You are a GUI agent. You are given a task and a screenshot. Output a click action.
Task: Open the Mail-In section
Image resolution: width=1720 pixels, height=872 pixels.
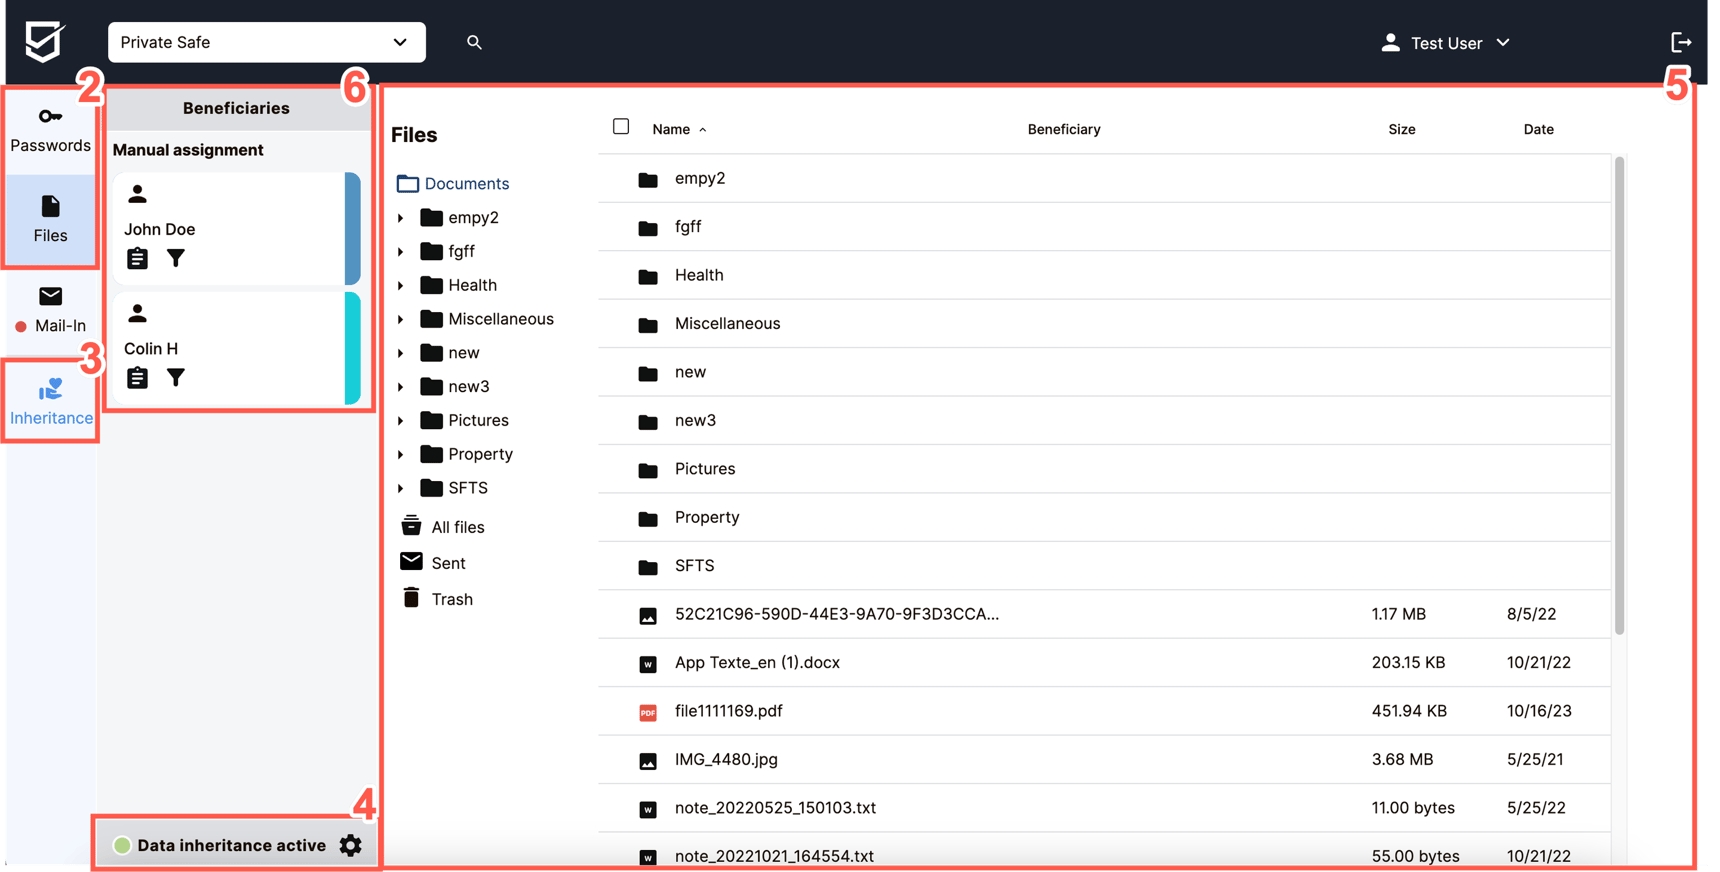tap(51, 310)
